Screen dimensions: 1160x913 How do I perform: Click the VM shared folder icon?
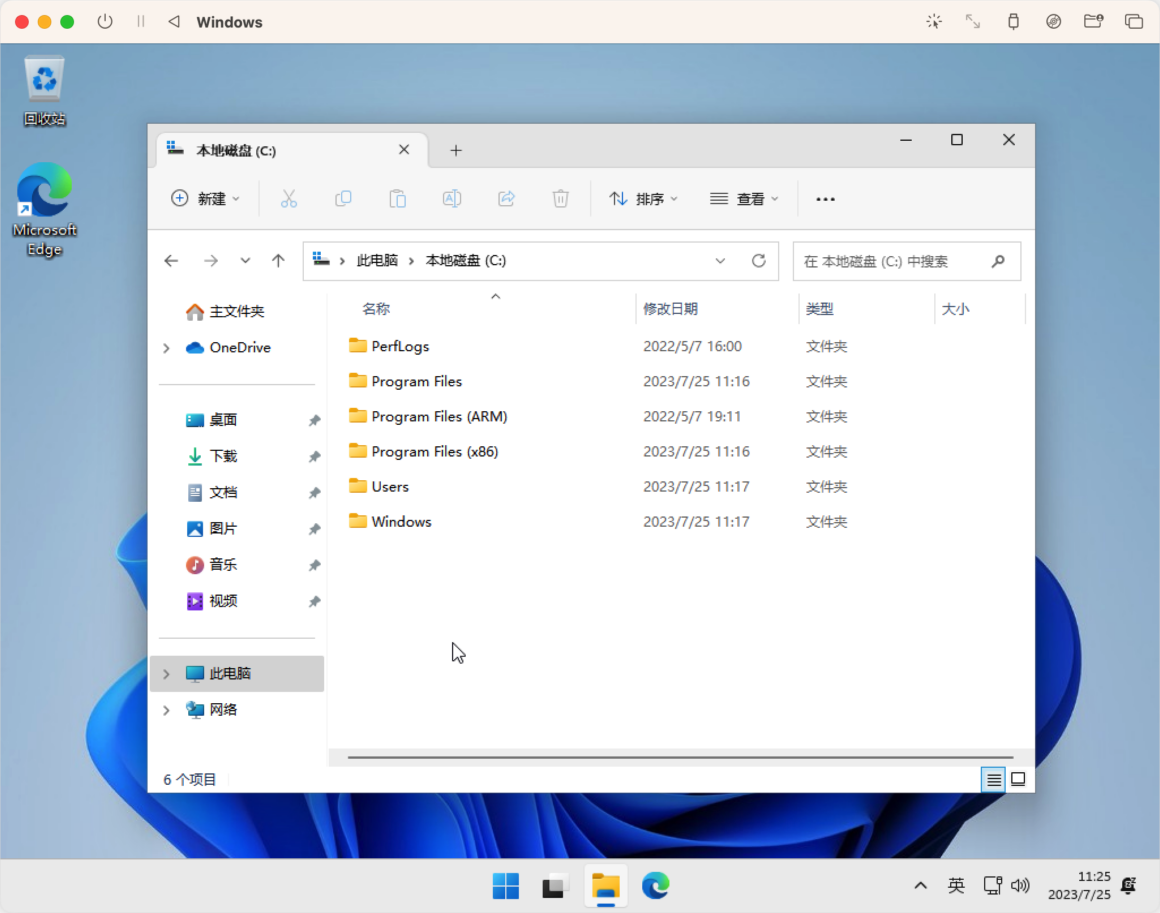pyautogui.click(x=1093, y=21)
